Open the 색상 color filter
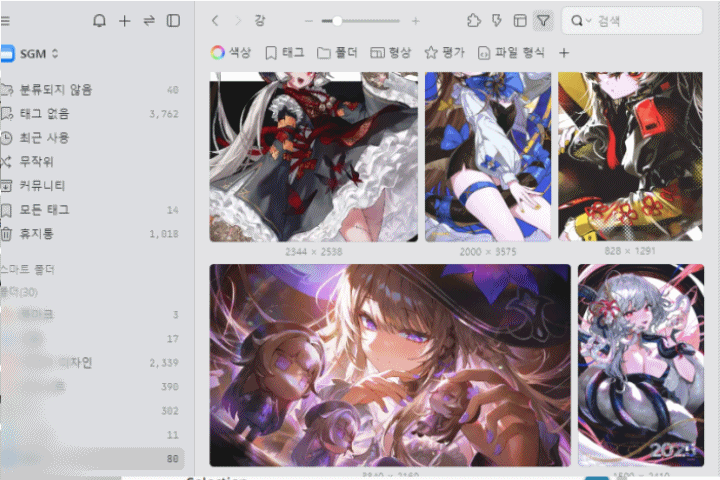Image resolution: width=720 pixels, height=480 pixels. coord(231,53)
